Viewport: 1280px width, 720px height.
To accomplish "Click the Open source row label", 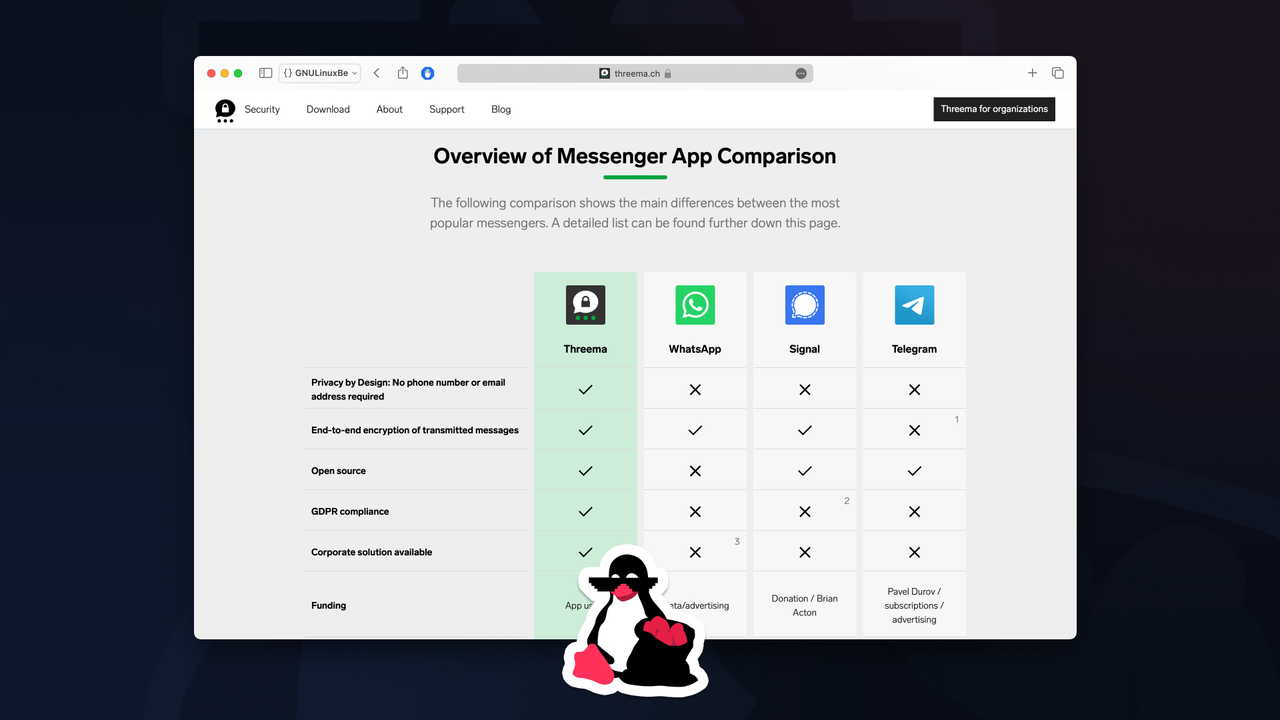I will (x=338, y=471).
